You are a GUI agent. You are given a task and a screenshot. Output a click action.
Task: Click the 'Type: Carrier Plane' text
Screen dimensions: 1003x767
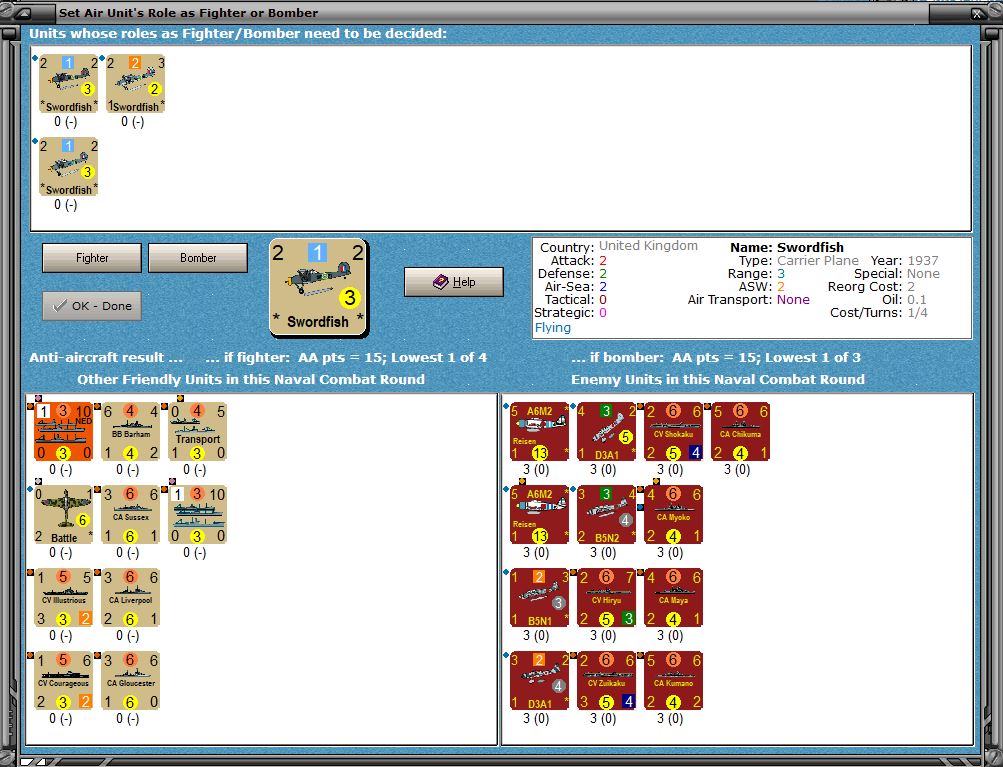point(798,260)
